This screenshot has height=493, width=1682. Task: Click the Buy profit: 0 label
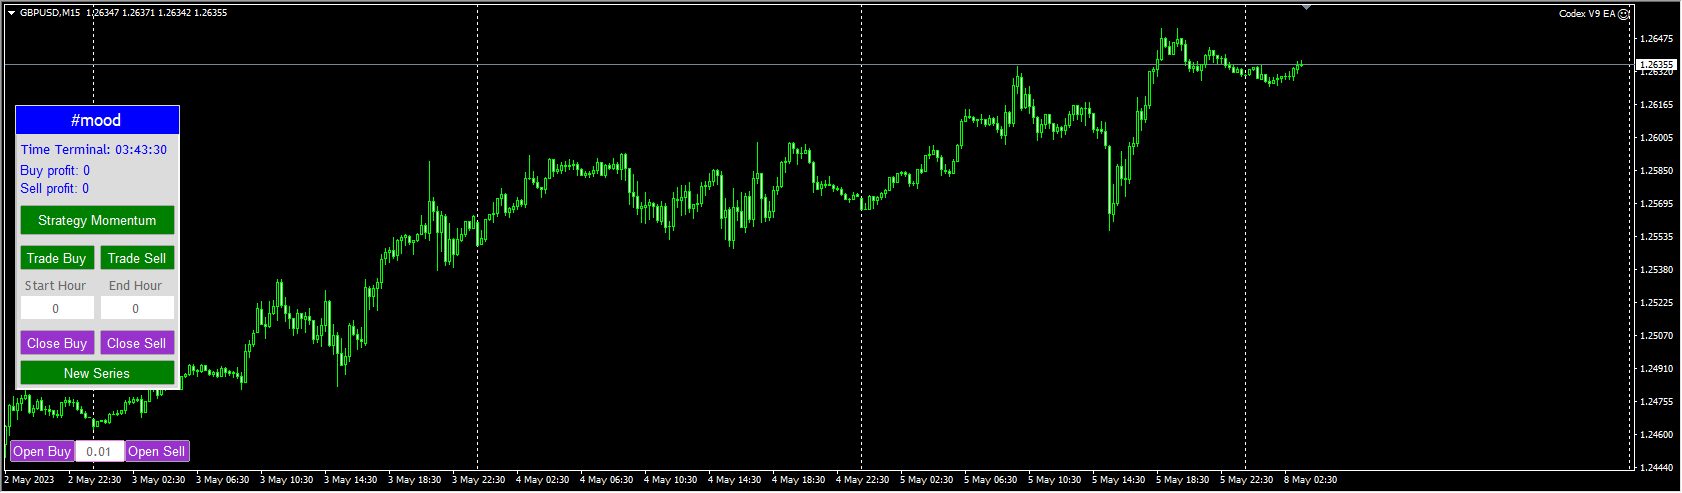tap(55, 170)
